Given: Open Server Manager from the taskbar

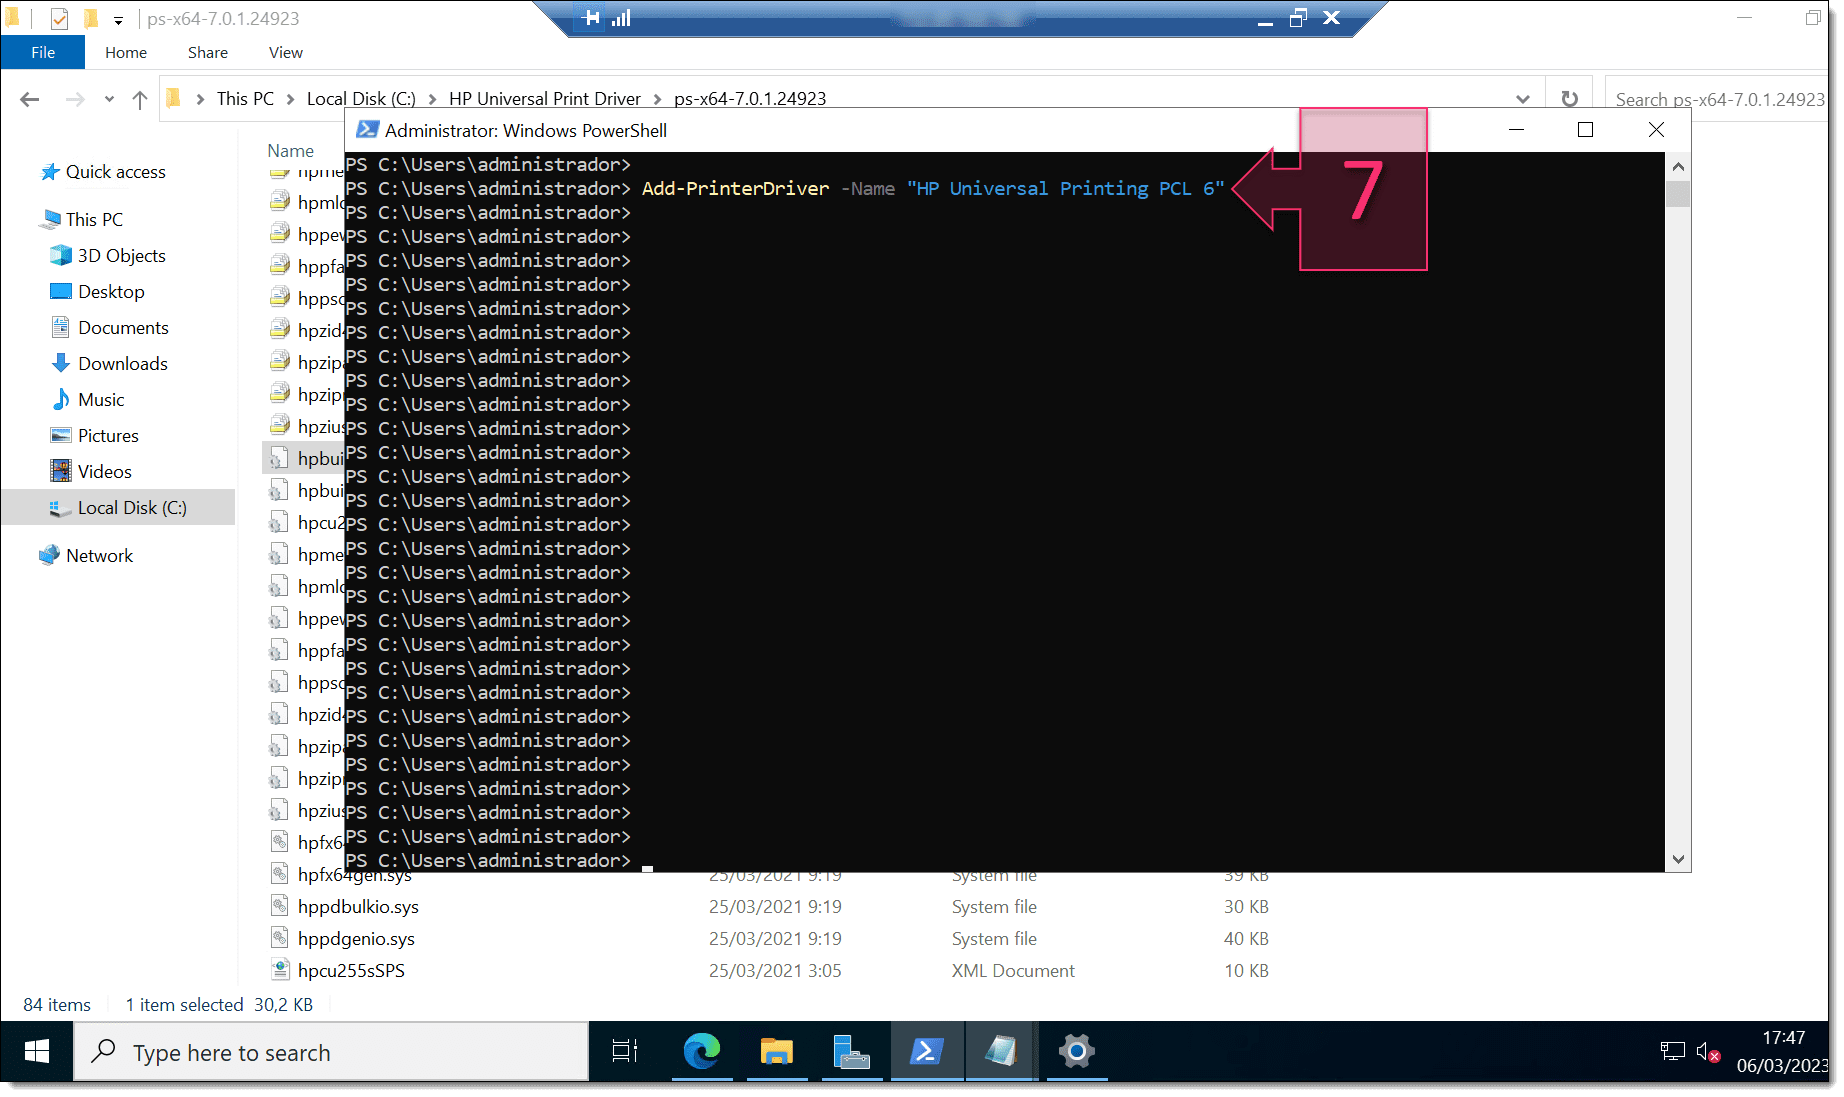Looking at the screenshot, I should (x=852, y=1051).
